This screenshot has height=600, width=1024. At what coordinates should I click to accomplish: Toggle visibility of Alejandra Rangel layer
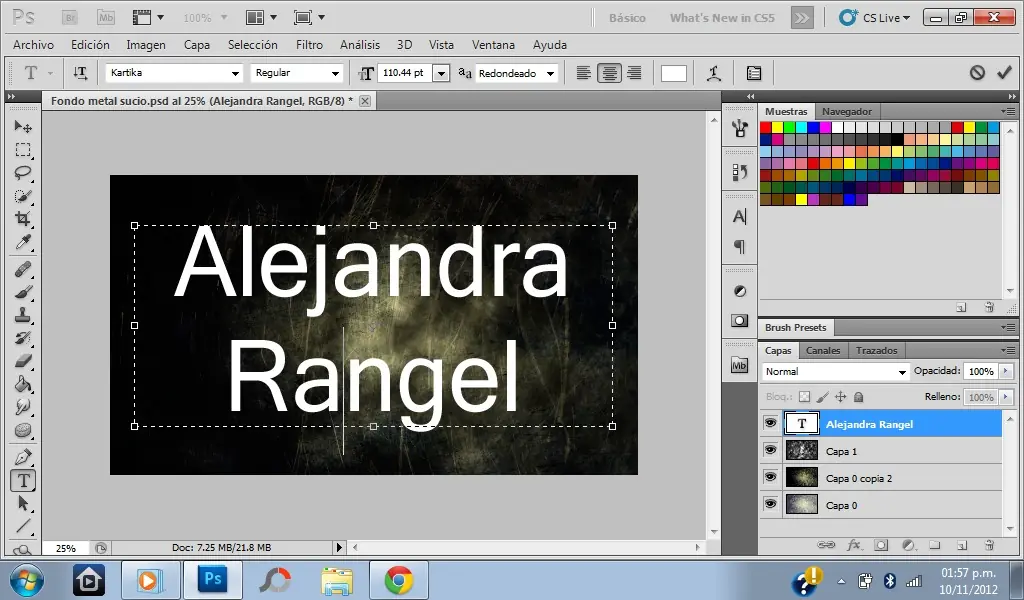click(769, 423)
